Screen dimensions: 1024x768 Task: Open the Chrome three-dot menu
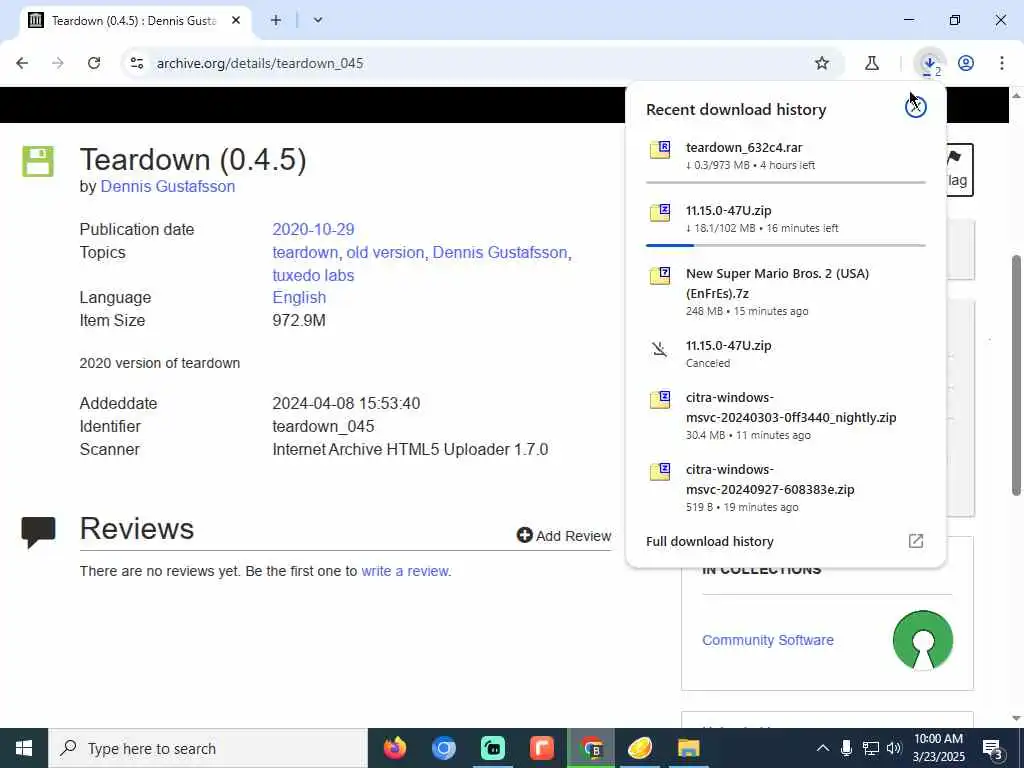(1002, 63)
